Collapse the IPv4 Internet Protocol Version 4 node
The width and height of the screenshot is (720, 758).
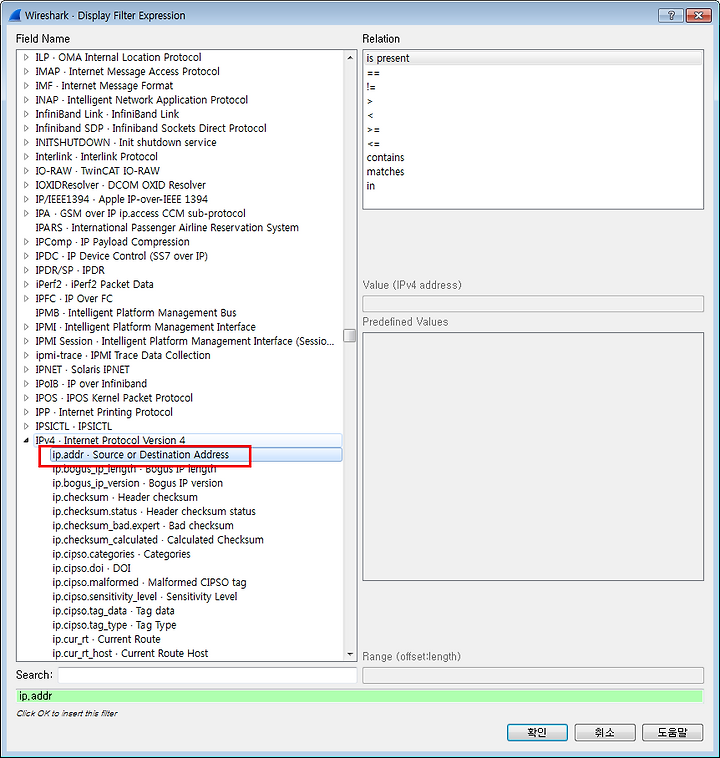pos(26,440)
